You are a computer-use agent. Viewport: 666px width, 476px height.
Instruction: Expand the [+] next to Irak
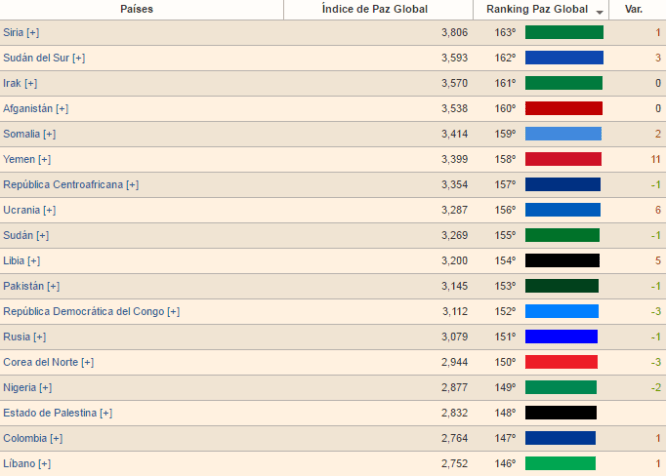(31, 84)
